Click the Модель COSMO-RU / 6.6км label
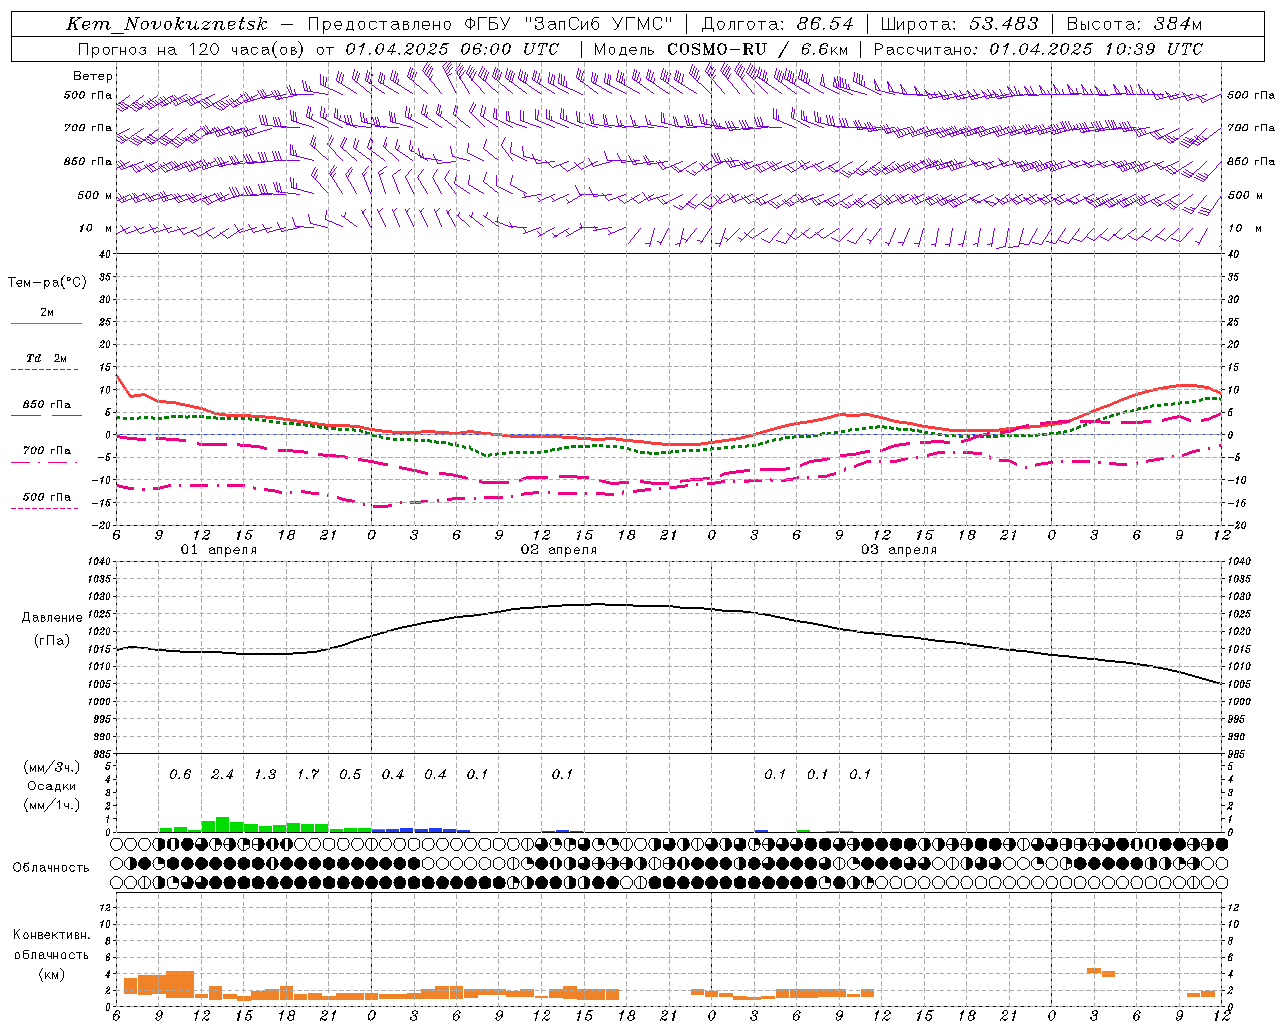The height and width of the screenshot is (1024, 1280). (x=721, y=49)
